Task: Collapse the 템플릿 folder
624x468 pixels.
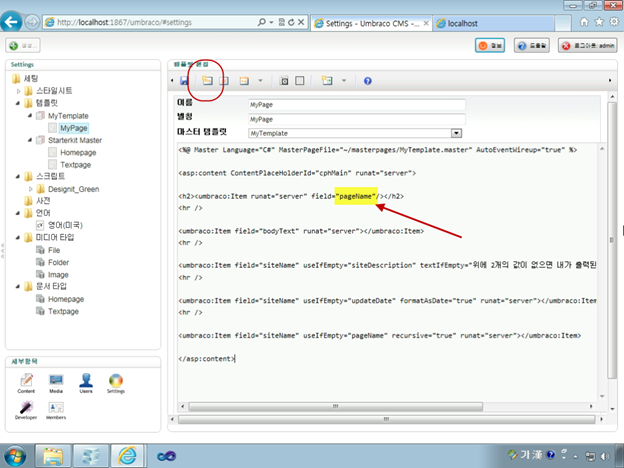Action: (18, 103)
